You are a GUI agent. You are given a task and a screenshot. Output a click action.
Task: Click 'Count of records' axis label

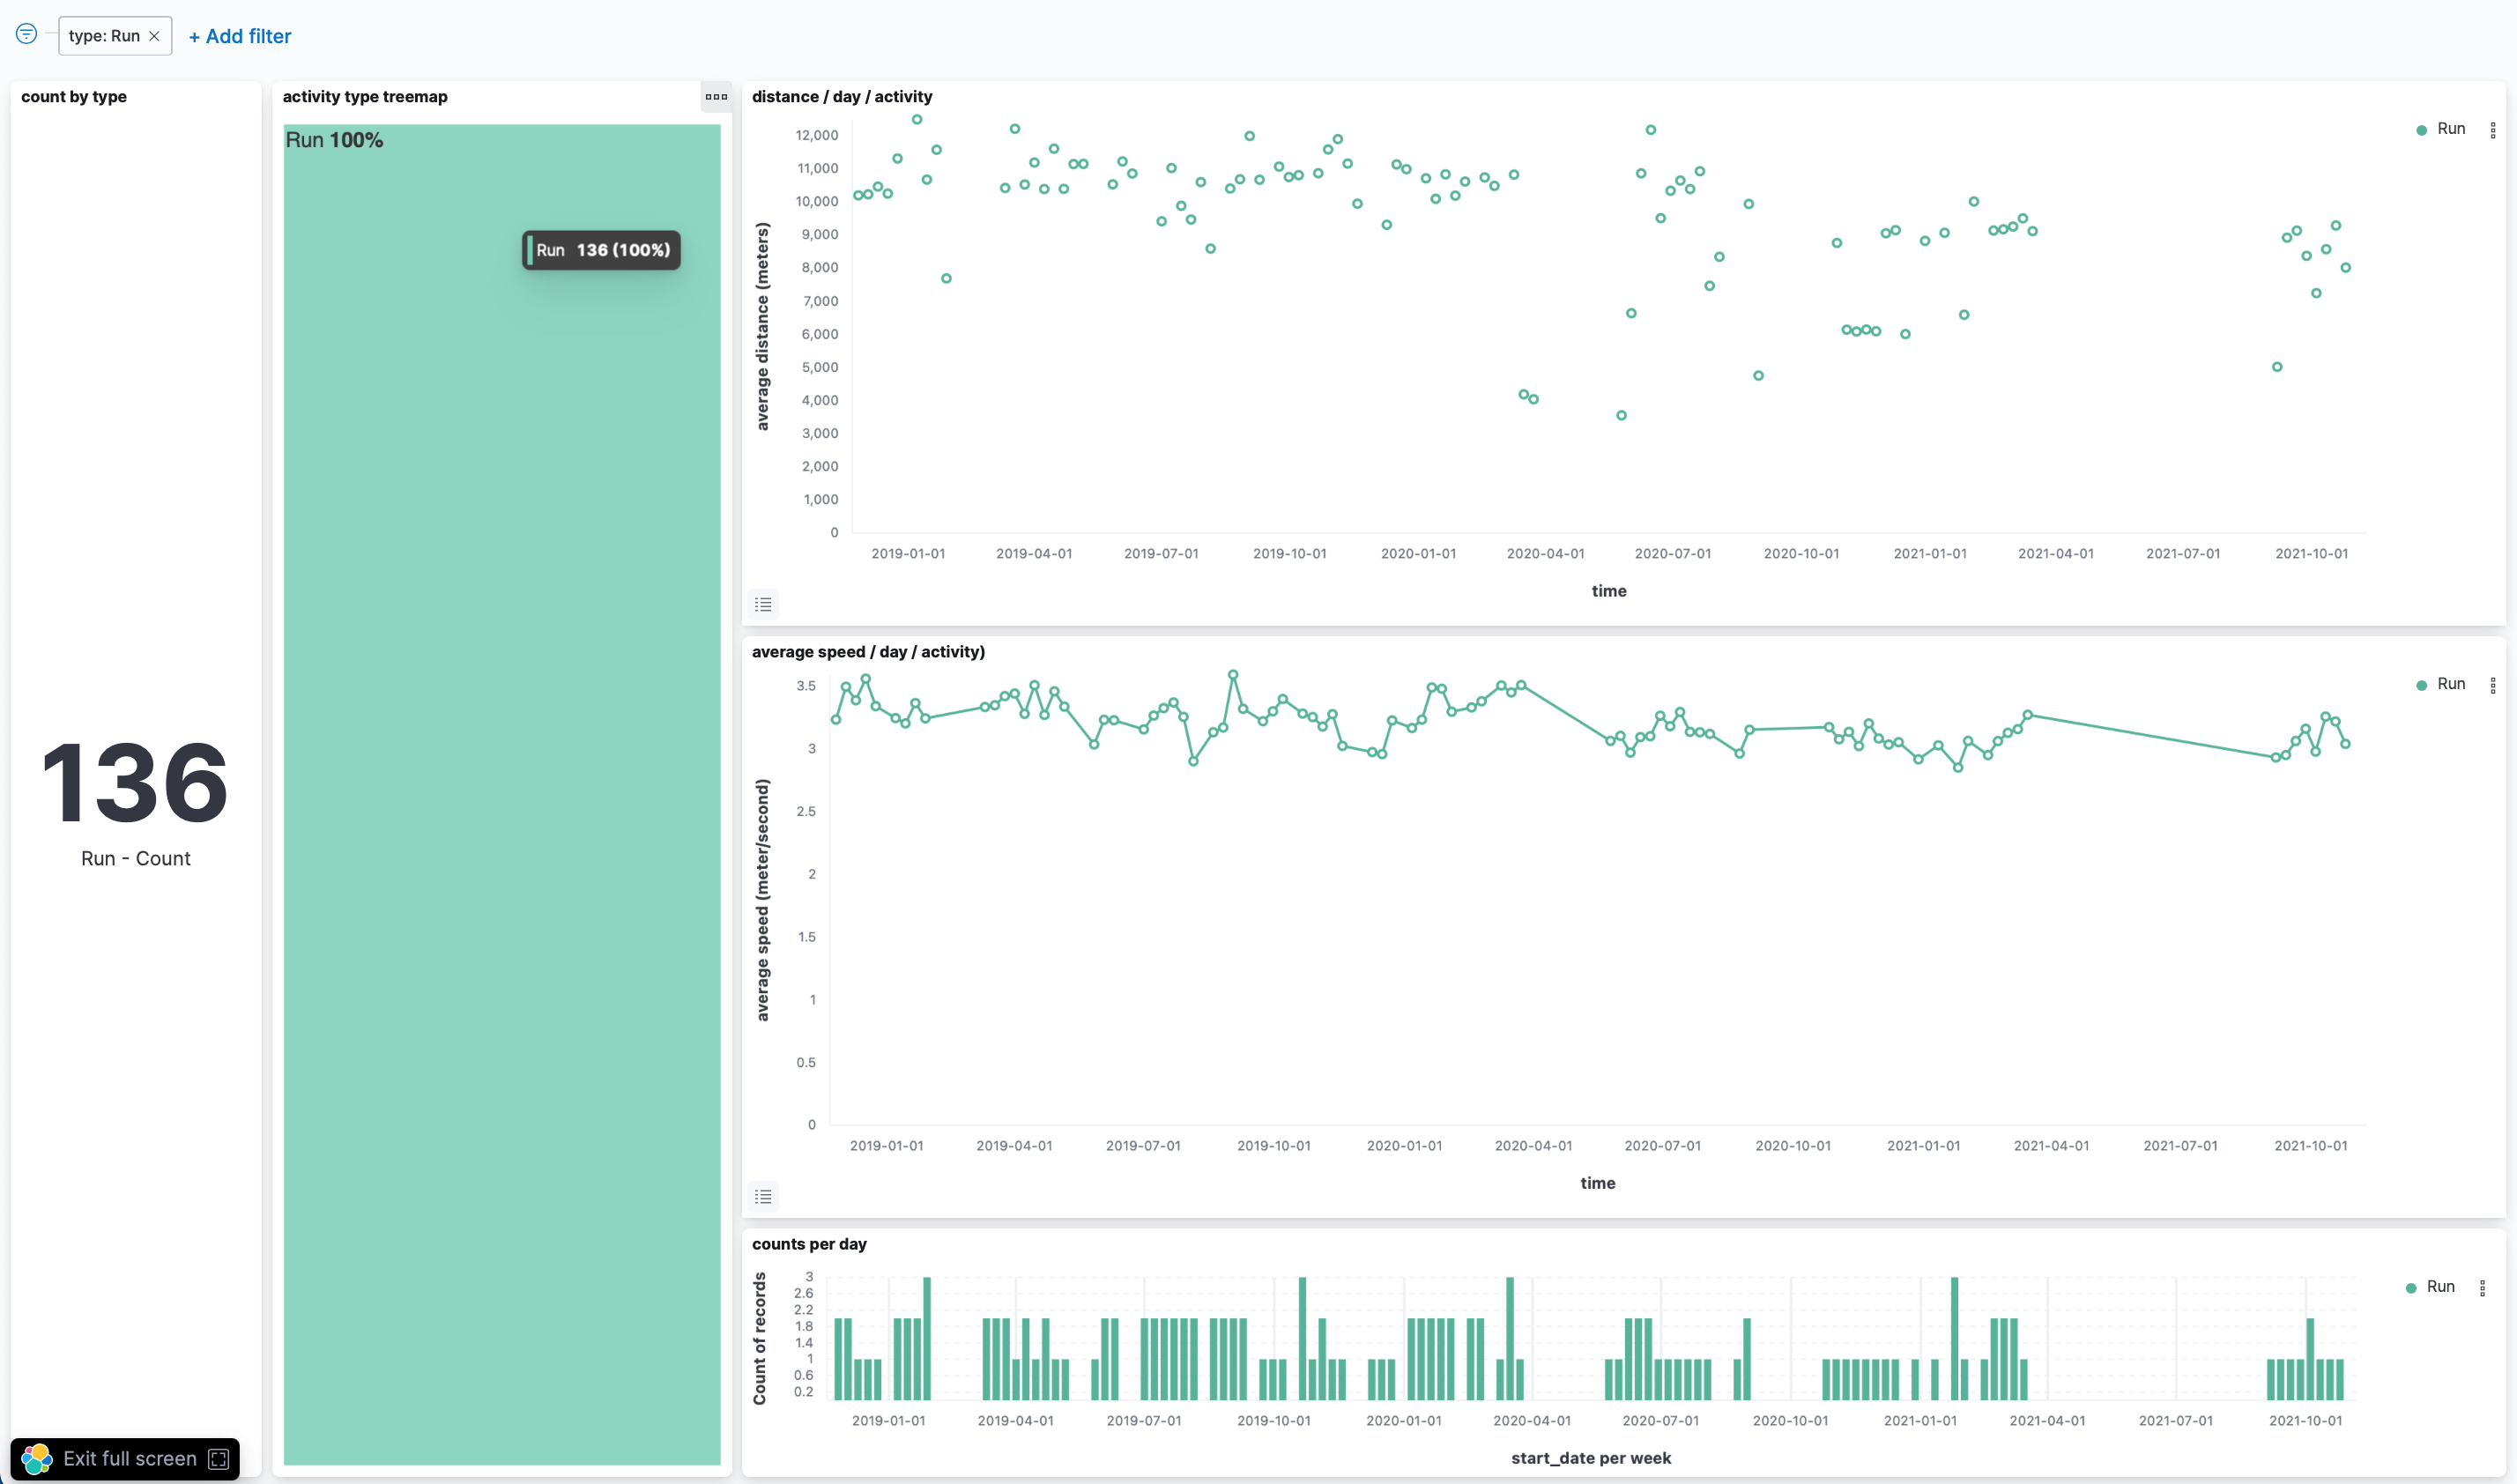[760, 1338]
